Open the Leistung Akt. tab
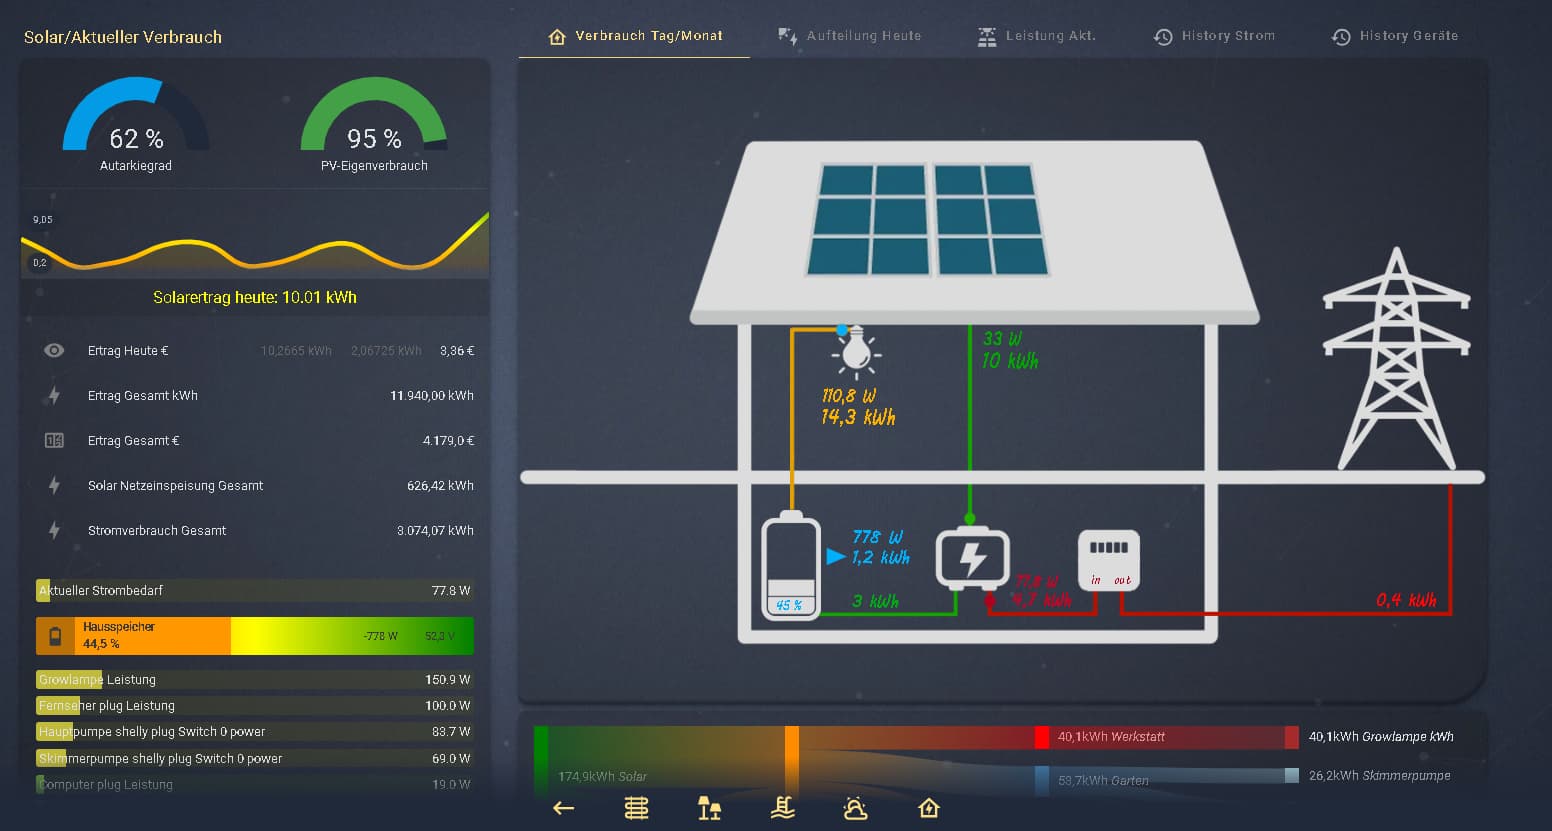Image resolution: width=1552 pixels, height=831 pixels. tap(1037, 36)
